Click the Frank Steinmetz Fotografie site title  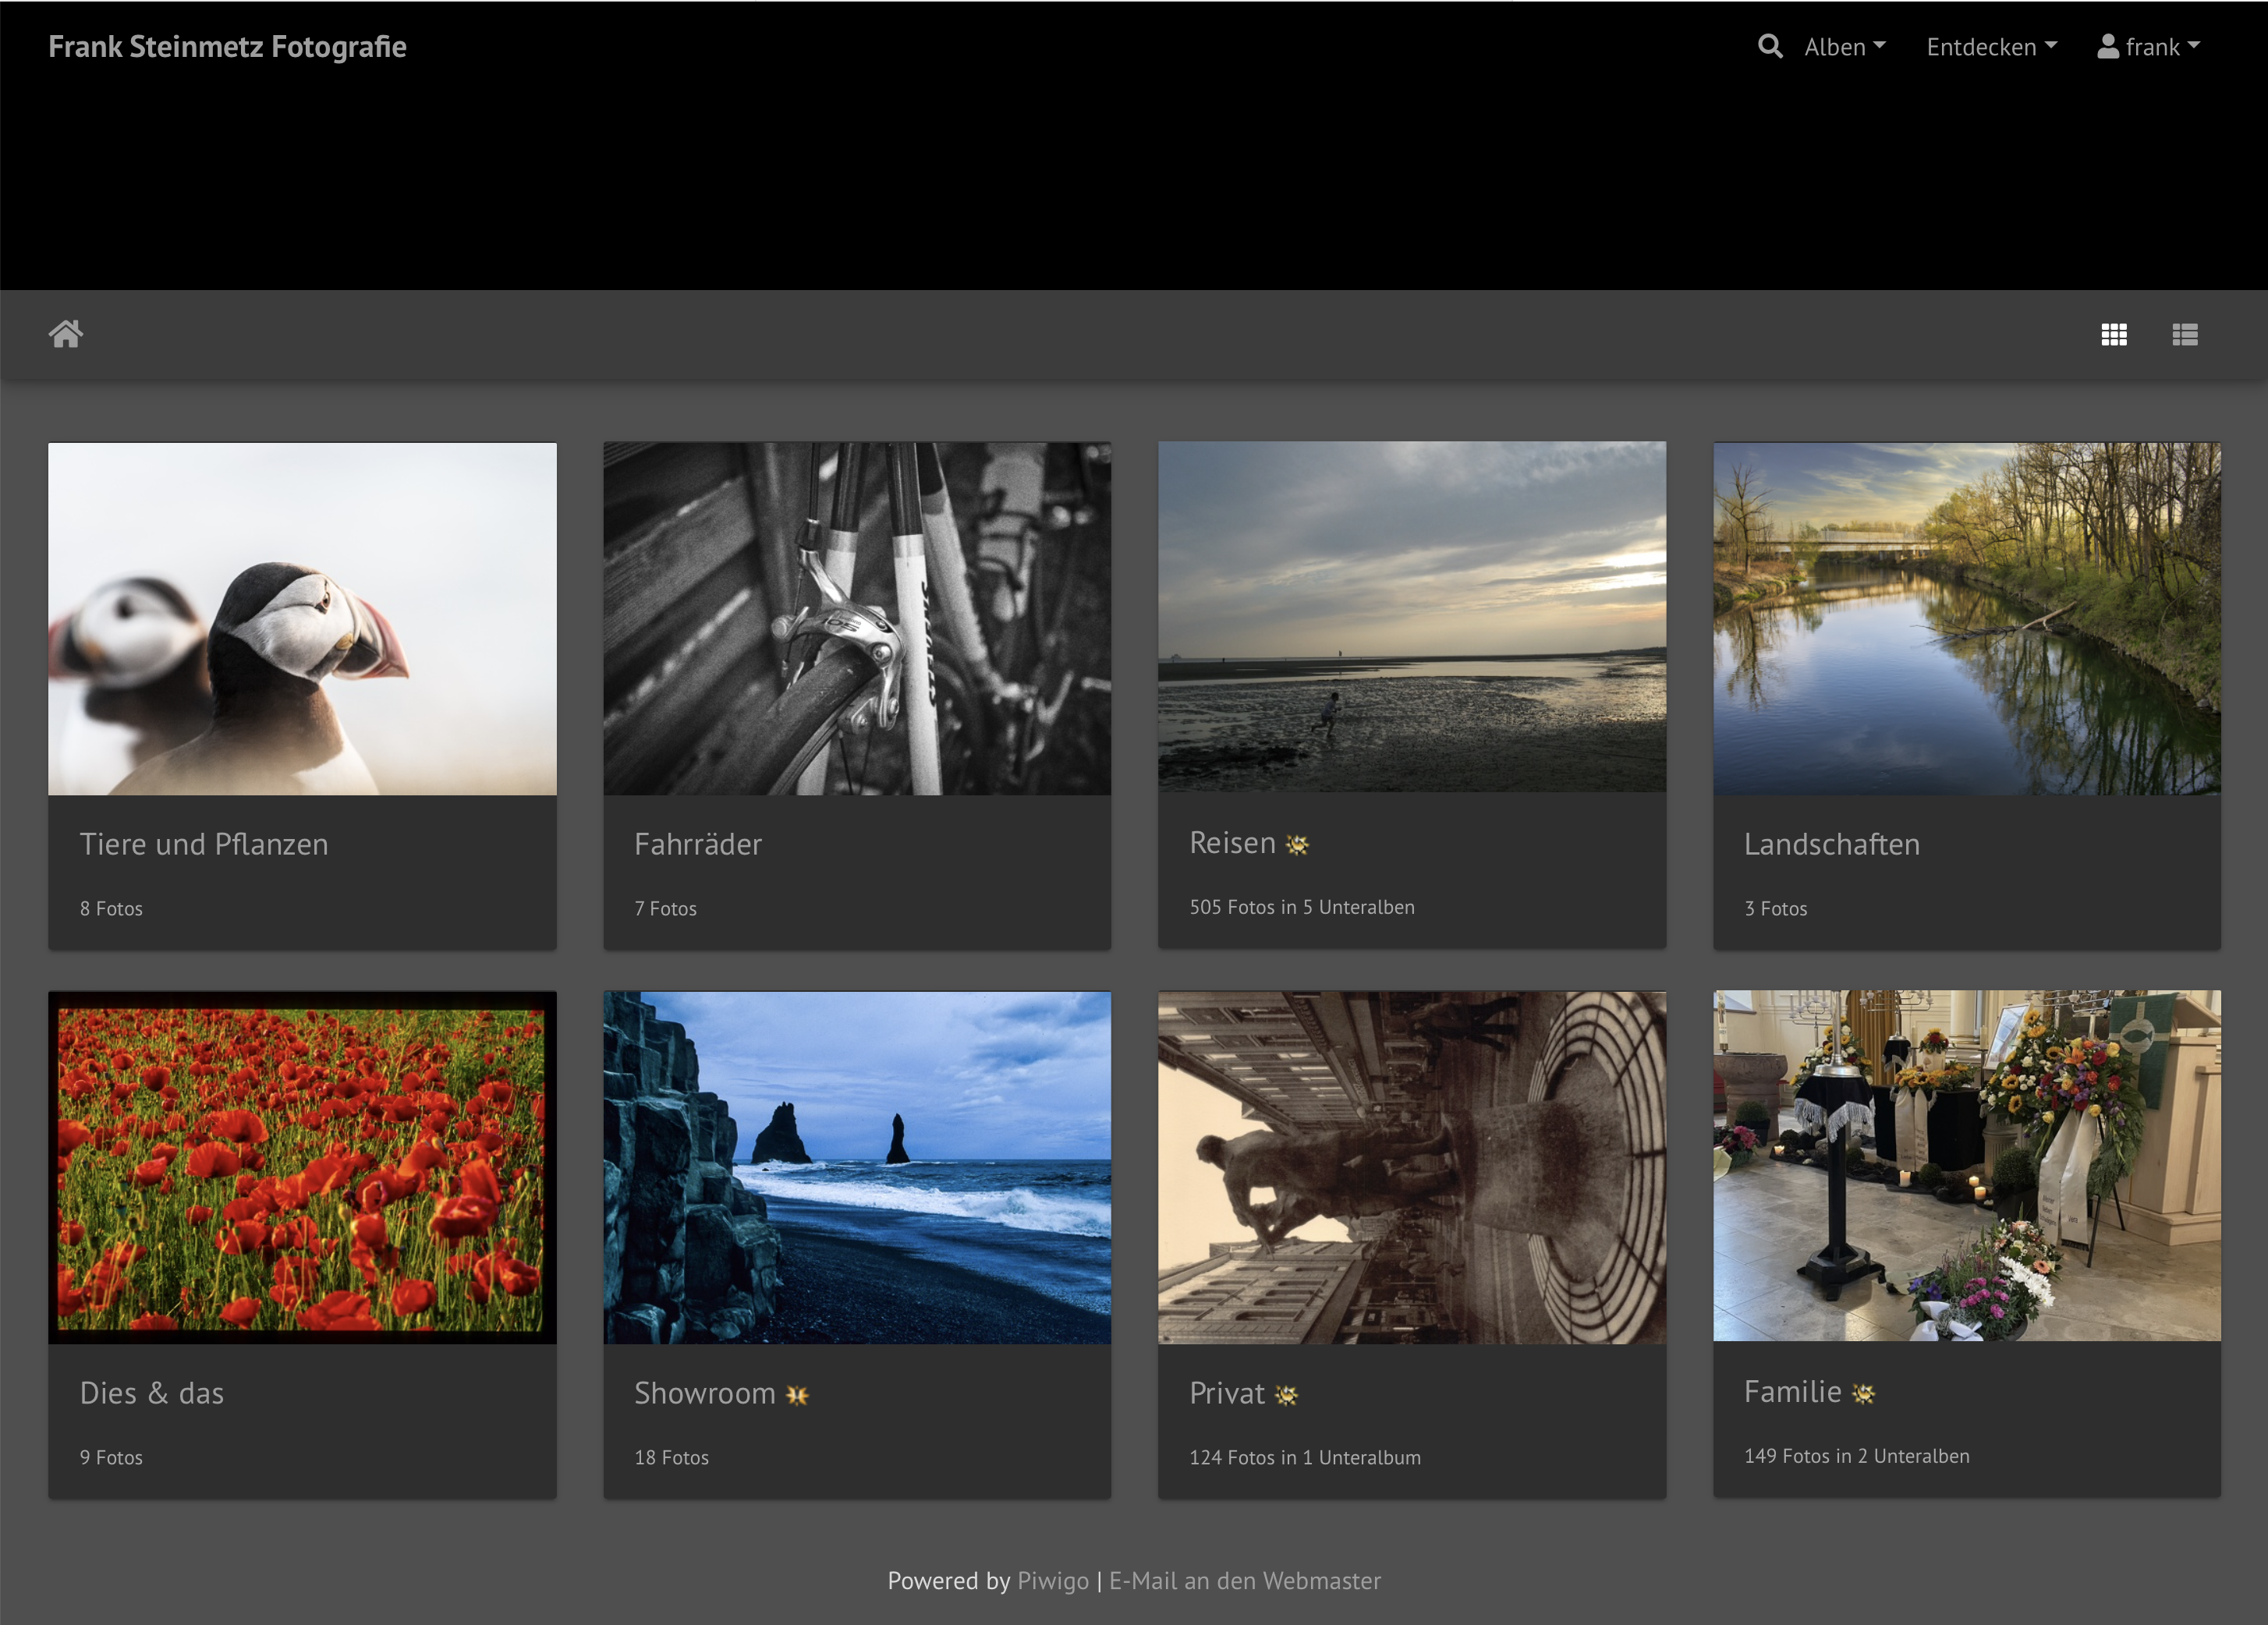pyautogui.click(x=227, y=47)
